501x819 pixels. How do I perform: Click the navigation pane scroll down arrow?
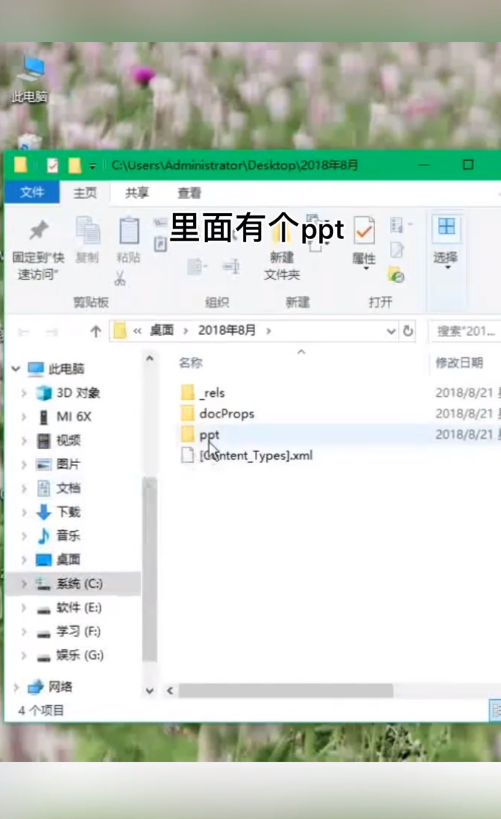point(149,691)
